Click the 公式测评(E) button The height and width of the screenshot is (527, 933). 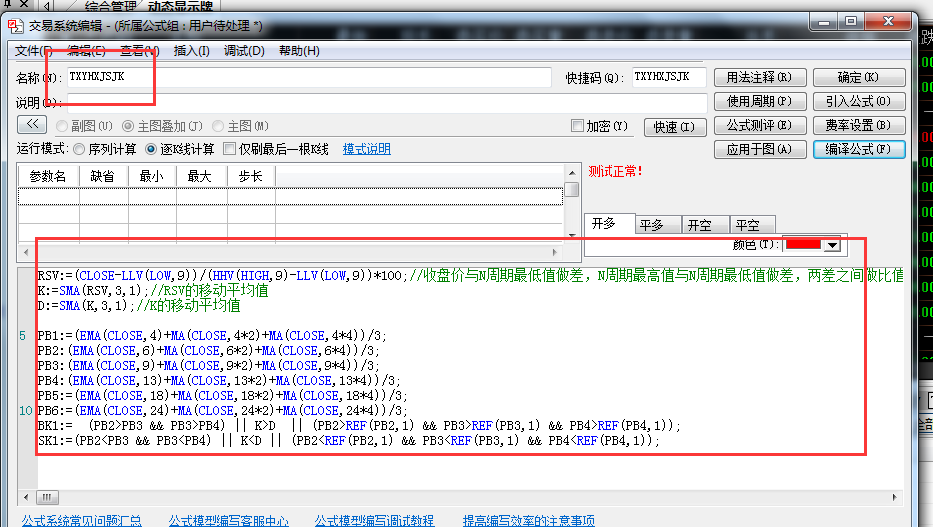pos(760,125)
